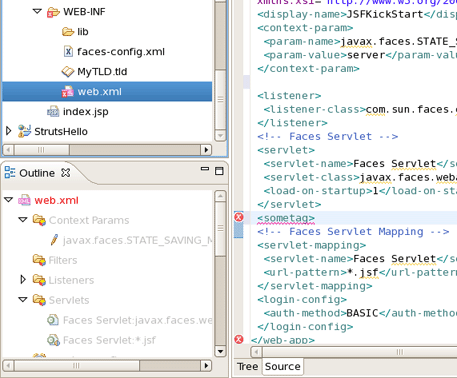Minimize the Outline view panel
This screenshot has width=457, height=378.
coord(205,169)
